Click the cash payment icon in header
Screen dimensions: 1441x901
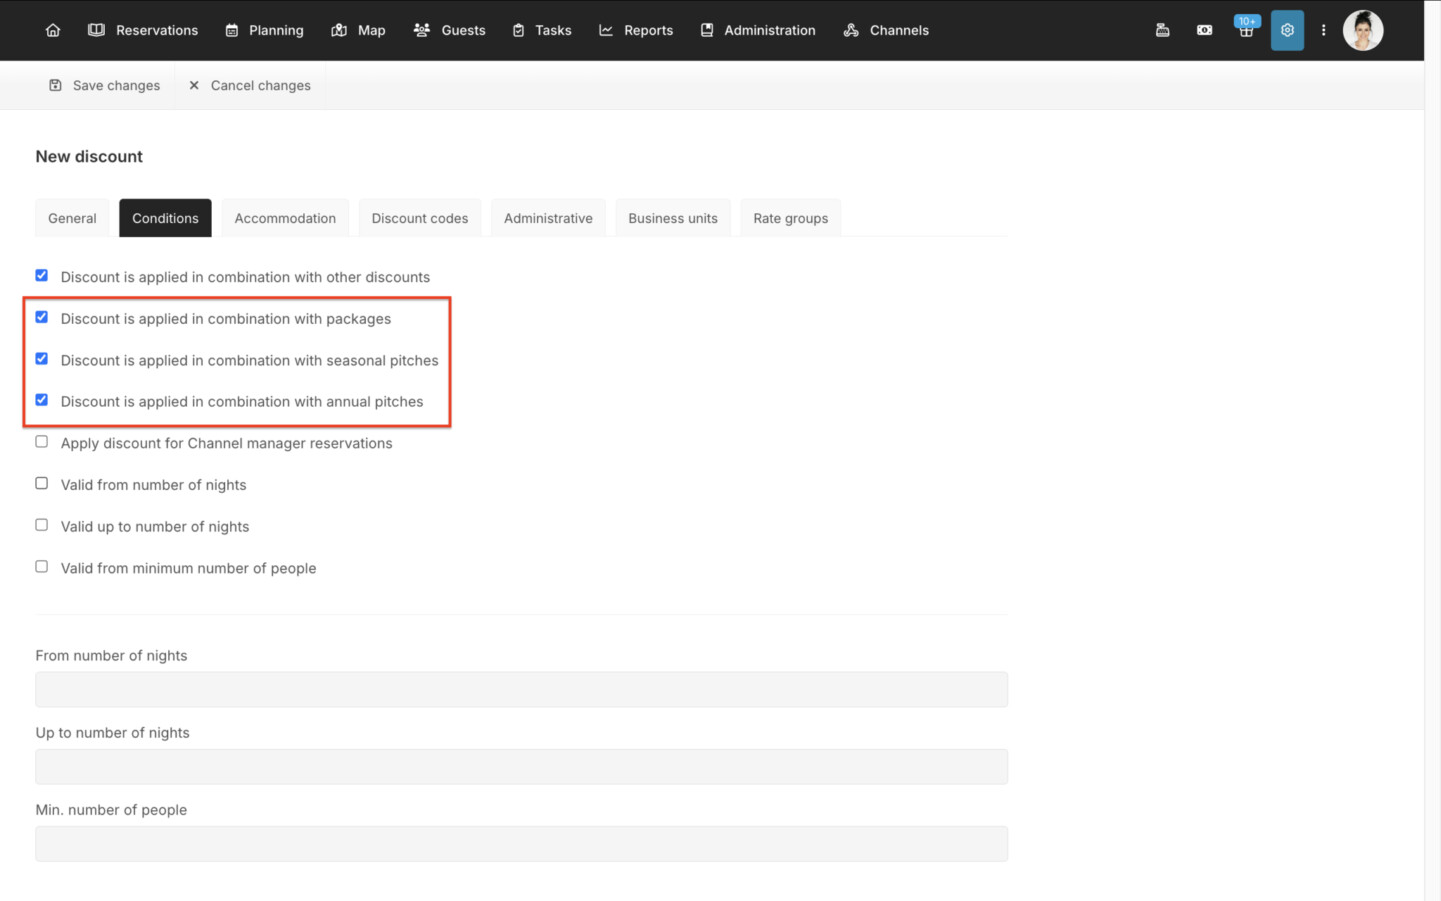[x=1204, y=30]
